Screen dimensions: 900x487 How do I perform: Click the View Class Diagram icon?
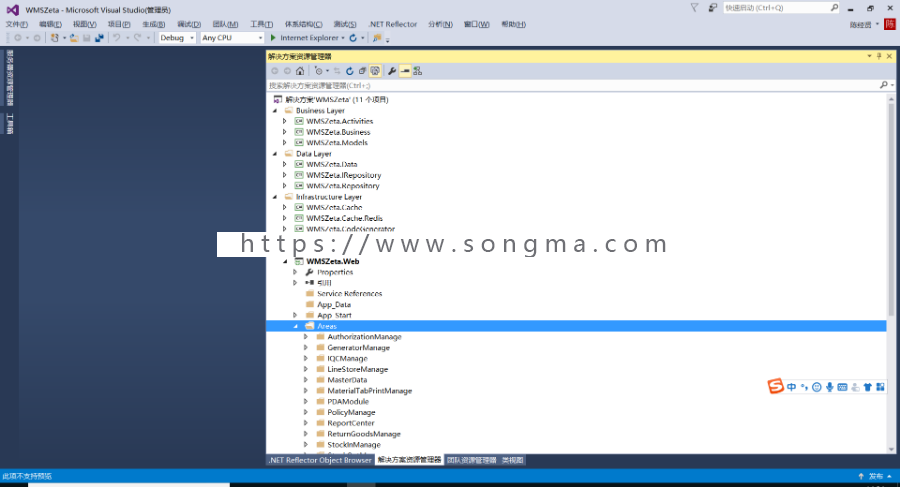tap(418, 71)
